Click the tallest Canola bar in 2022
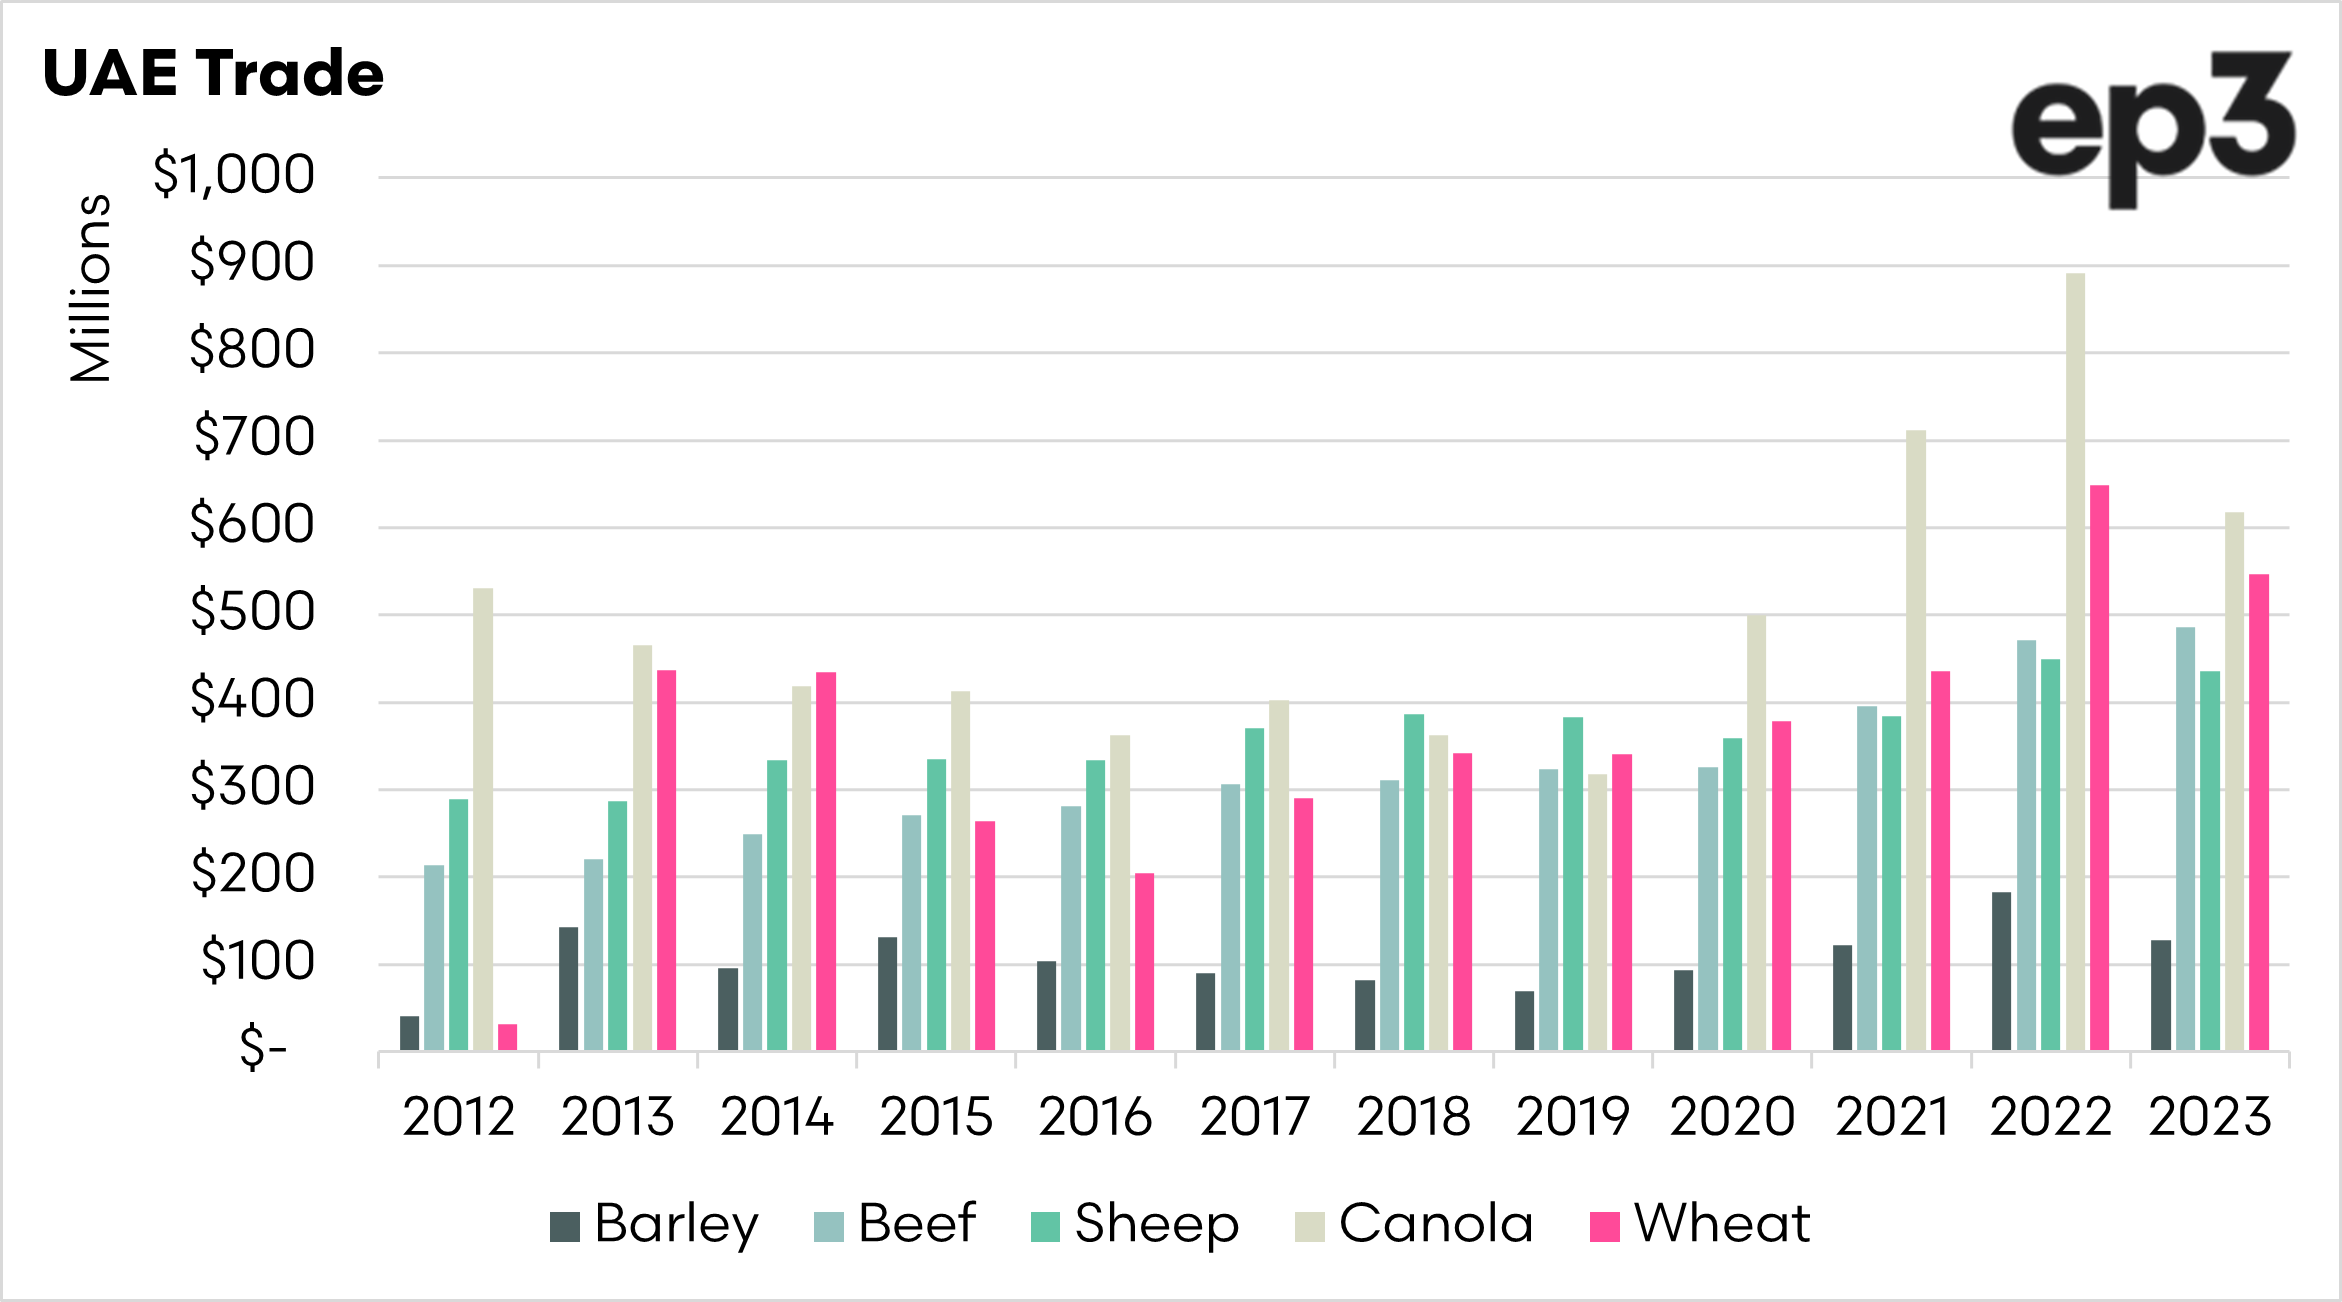Screen dimensions: 2342x1302 (x=2075, y=660)
